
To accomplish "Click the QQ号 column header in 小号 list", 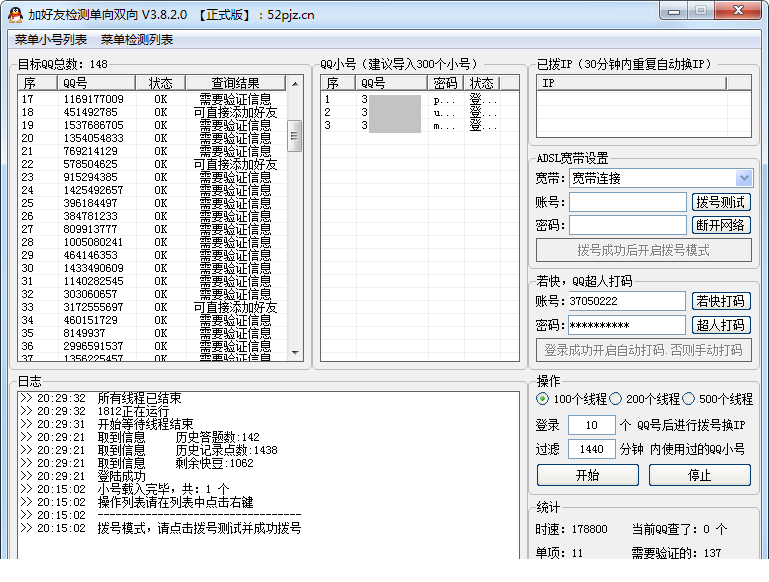I will pyautogui.click(x=391, y=83).
